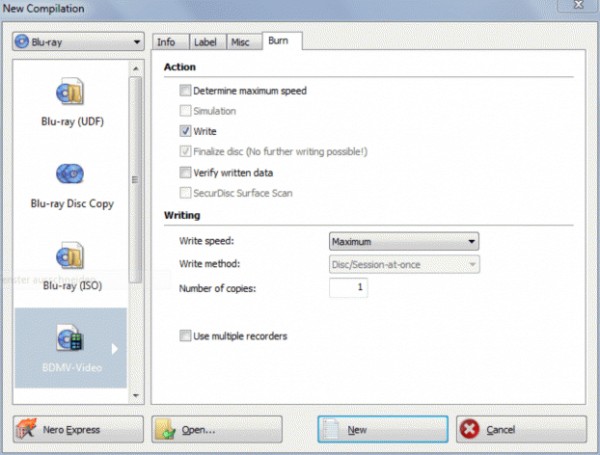Expand the Write speed Maximum dropdown
This screenshot has height=455, width=600.
[x=404, y=241]
